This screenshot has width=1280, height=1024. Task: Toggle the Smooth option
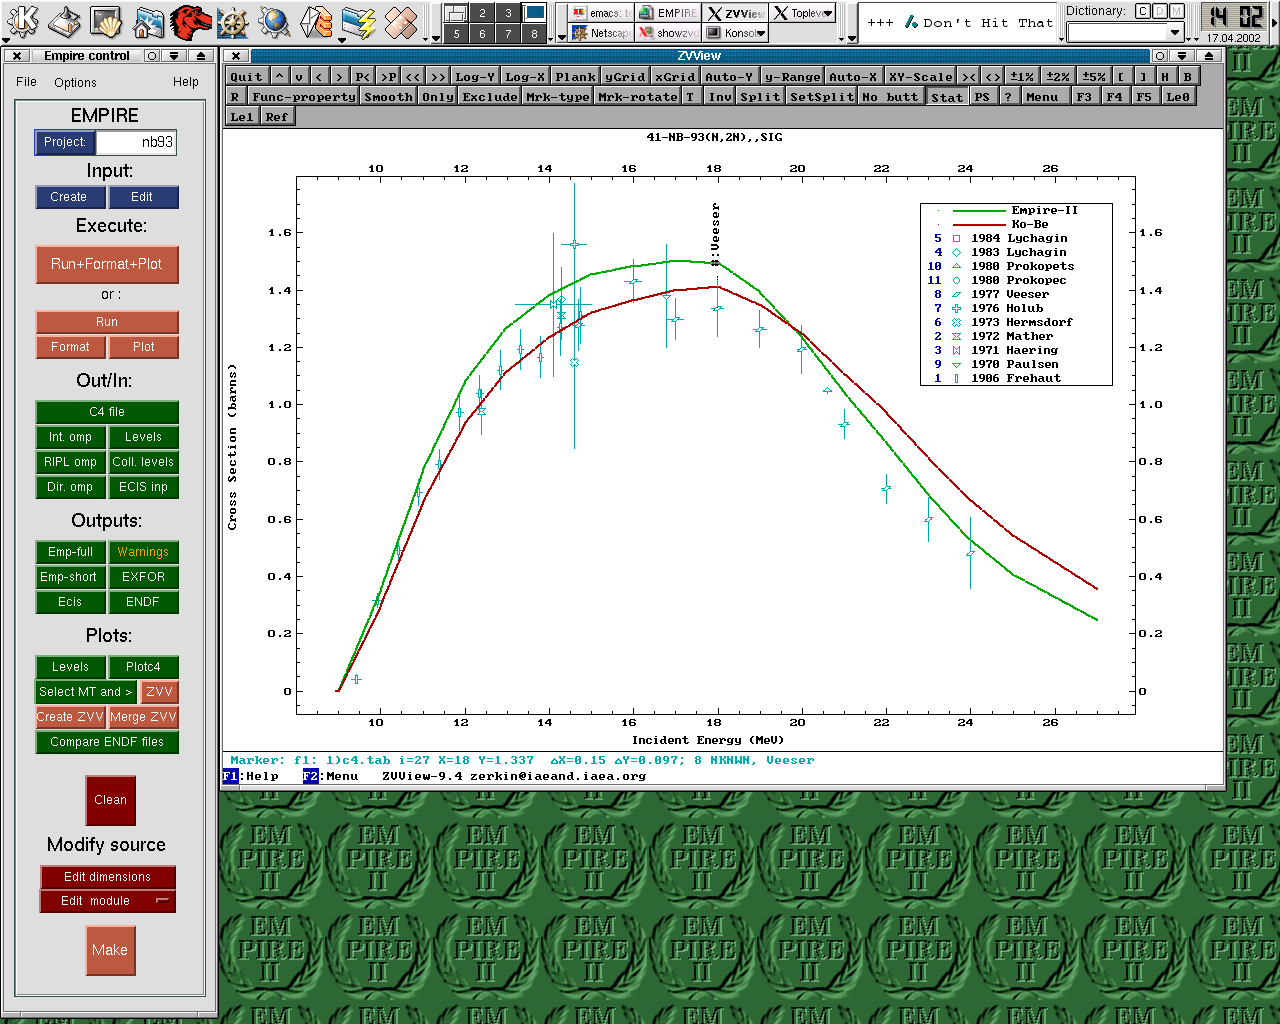coord(388,97)
